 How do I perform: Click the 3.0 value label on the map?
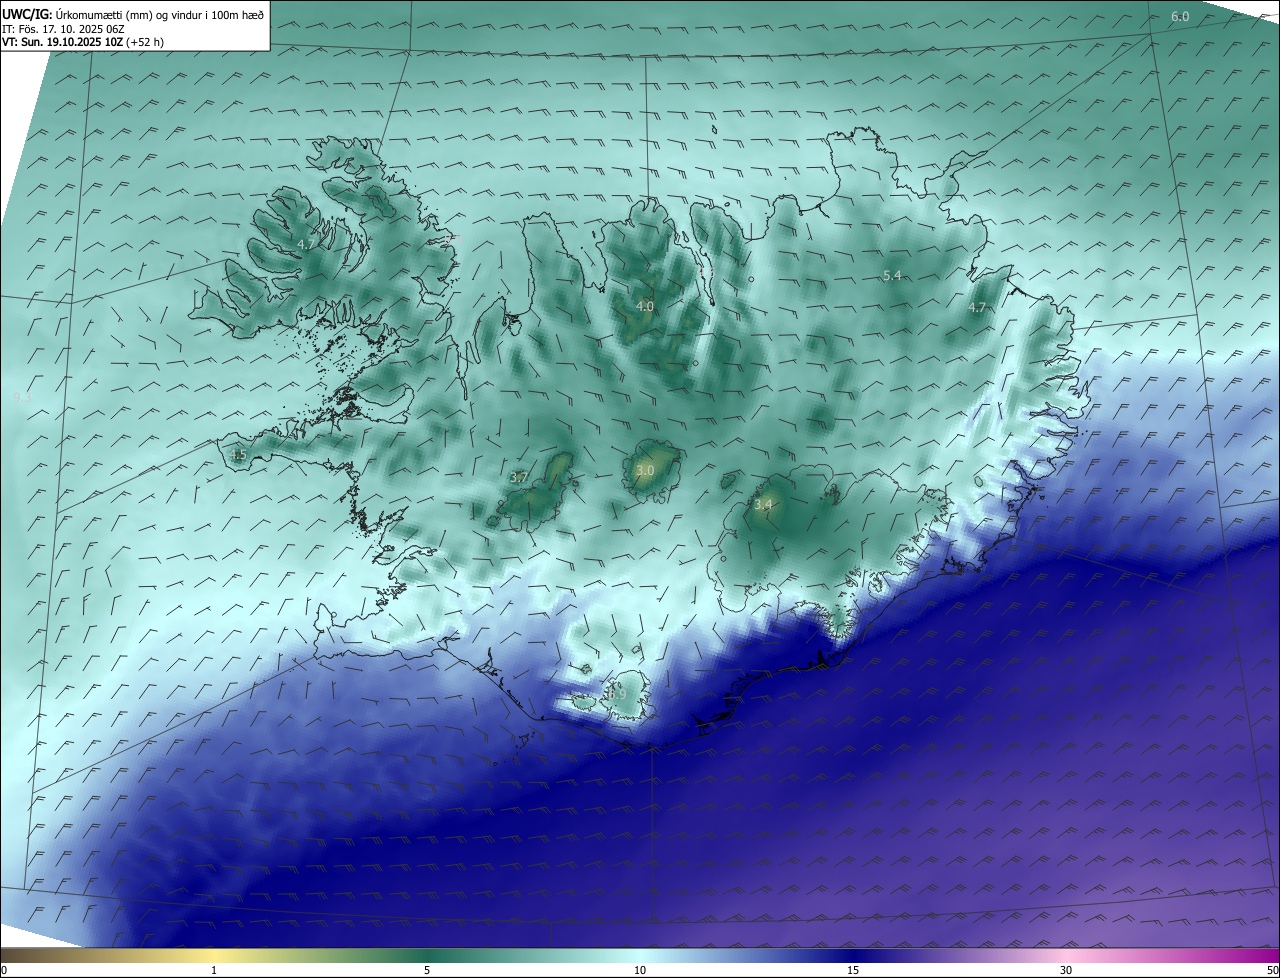click(645, 470)
